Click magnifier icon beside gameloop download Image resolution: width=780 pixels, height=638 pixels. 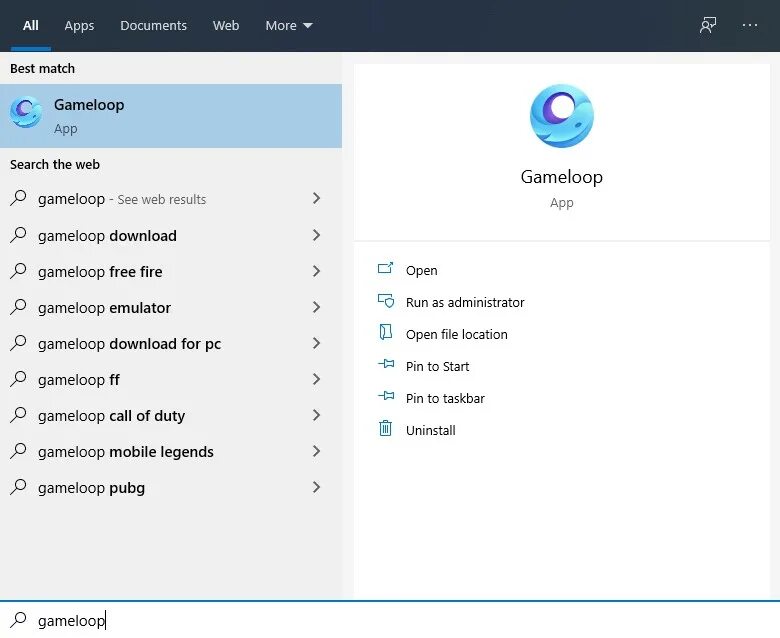tap(18, 234)
